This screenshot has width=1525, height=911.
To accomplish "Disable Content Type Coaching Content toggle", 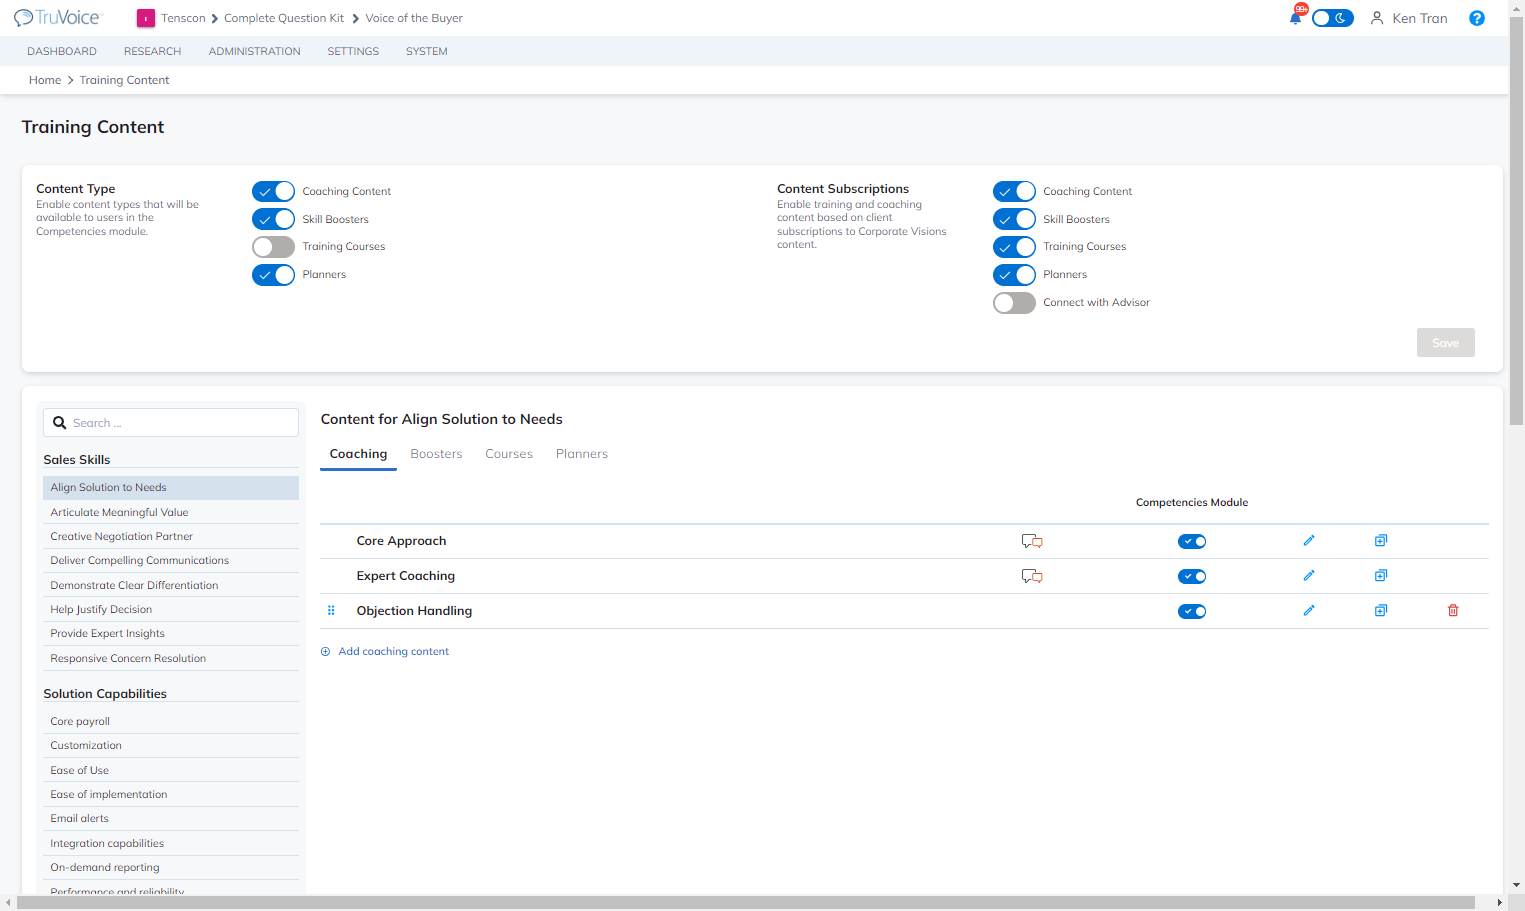I will click(x=273, y=191).
